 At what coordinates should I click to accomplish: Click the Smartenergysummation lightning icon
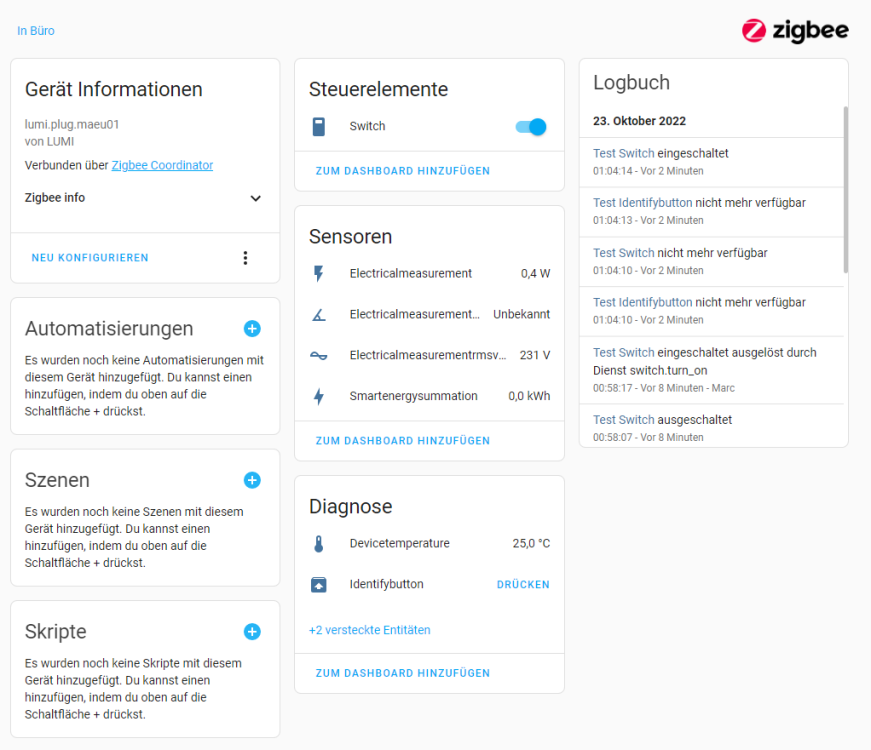point(319,396)
